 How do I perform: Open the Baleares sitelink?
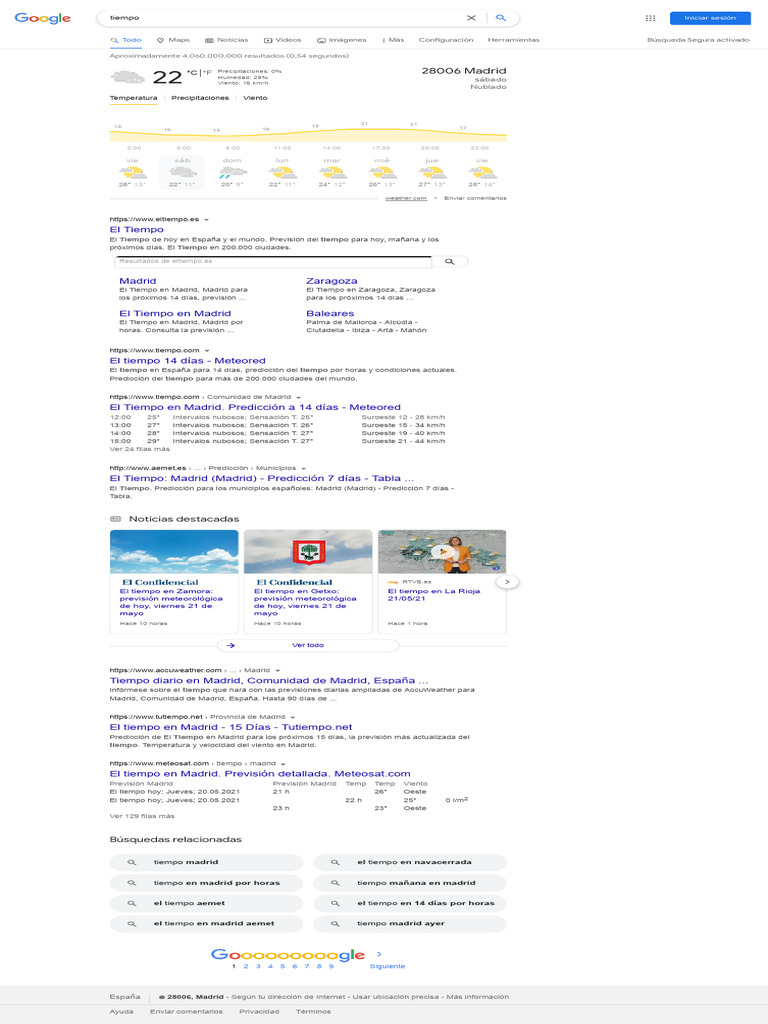[x=330, y=313]
